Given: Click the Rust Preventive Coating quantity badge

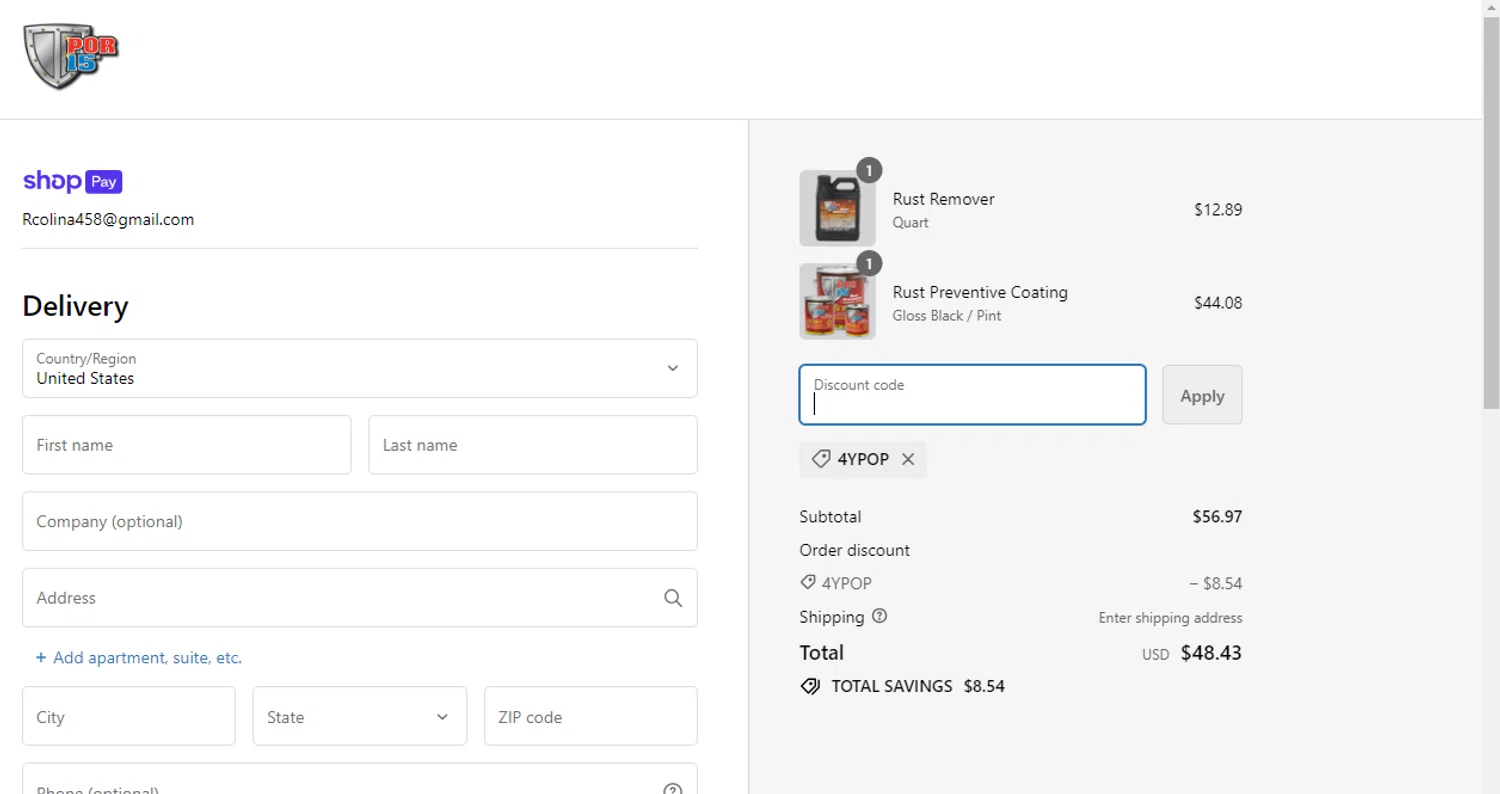Looking at the screenshot, I should [869, 264].
